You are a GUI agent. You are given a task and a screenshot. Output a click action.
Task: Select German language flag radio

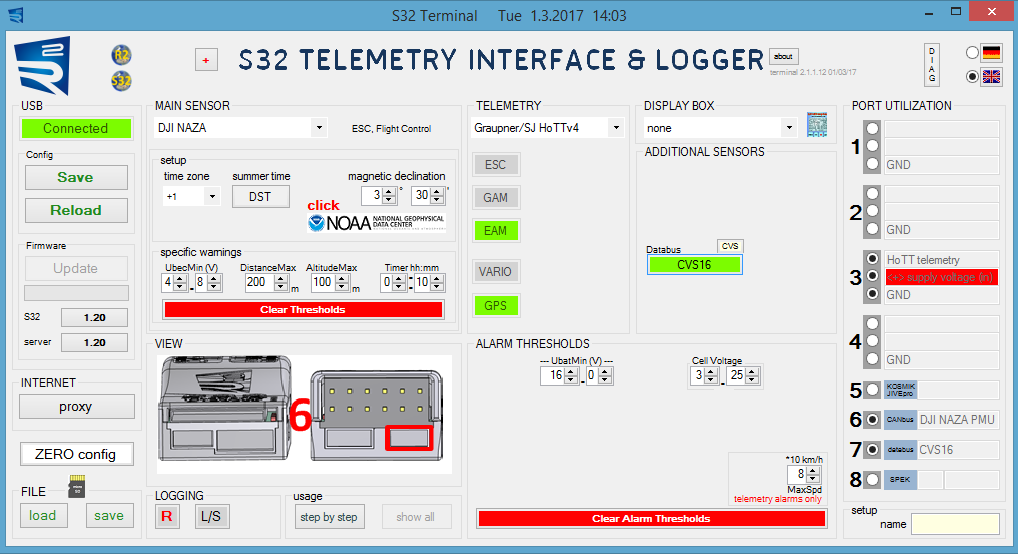pyautogui.click(x=972, y=53)
